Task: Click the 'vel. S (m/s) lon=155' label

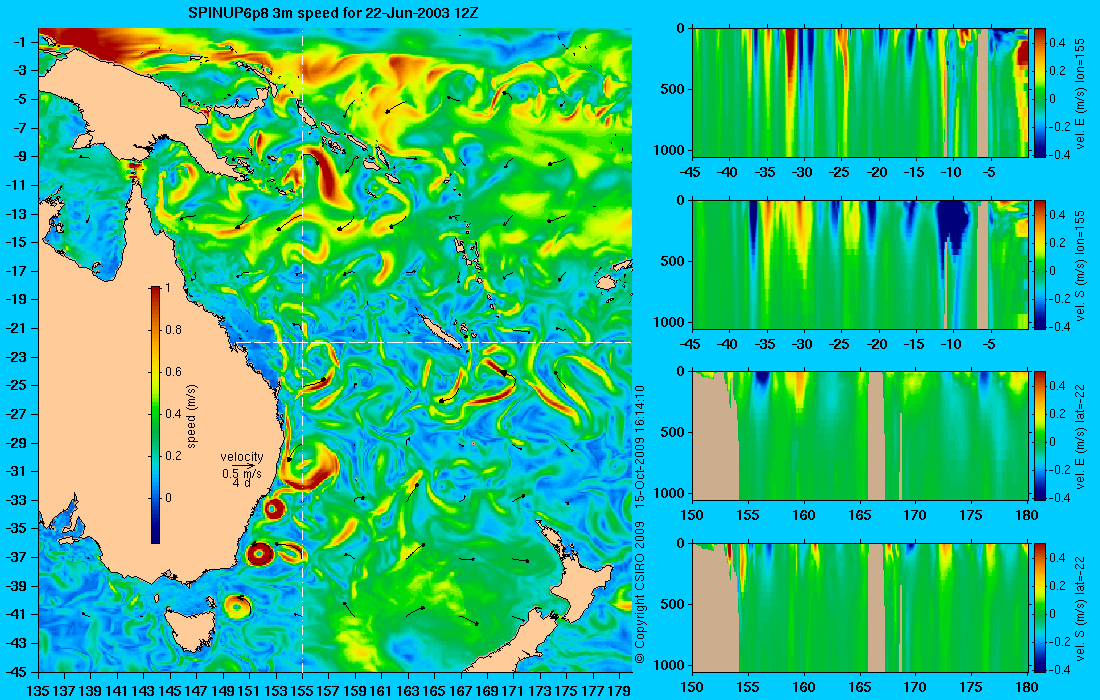Action: 1080,264
